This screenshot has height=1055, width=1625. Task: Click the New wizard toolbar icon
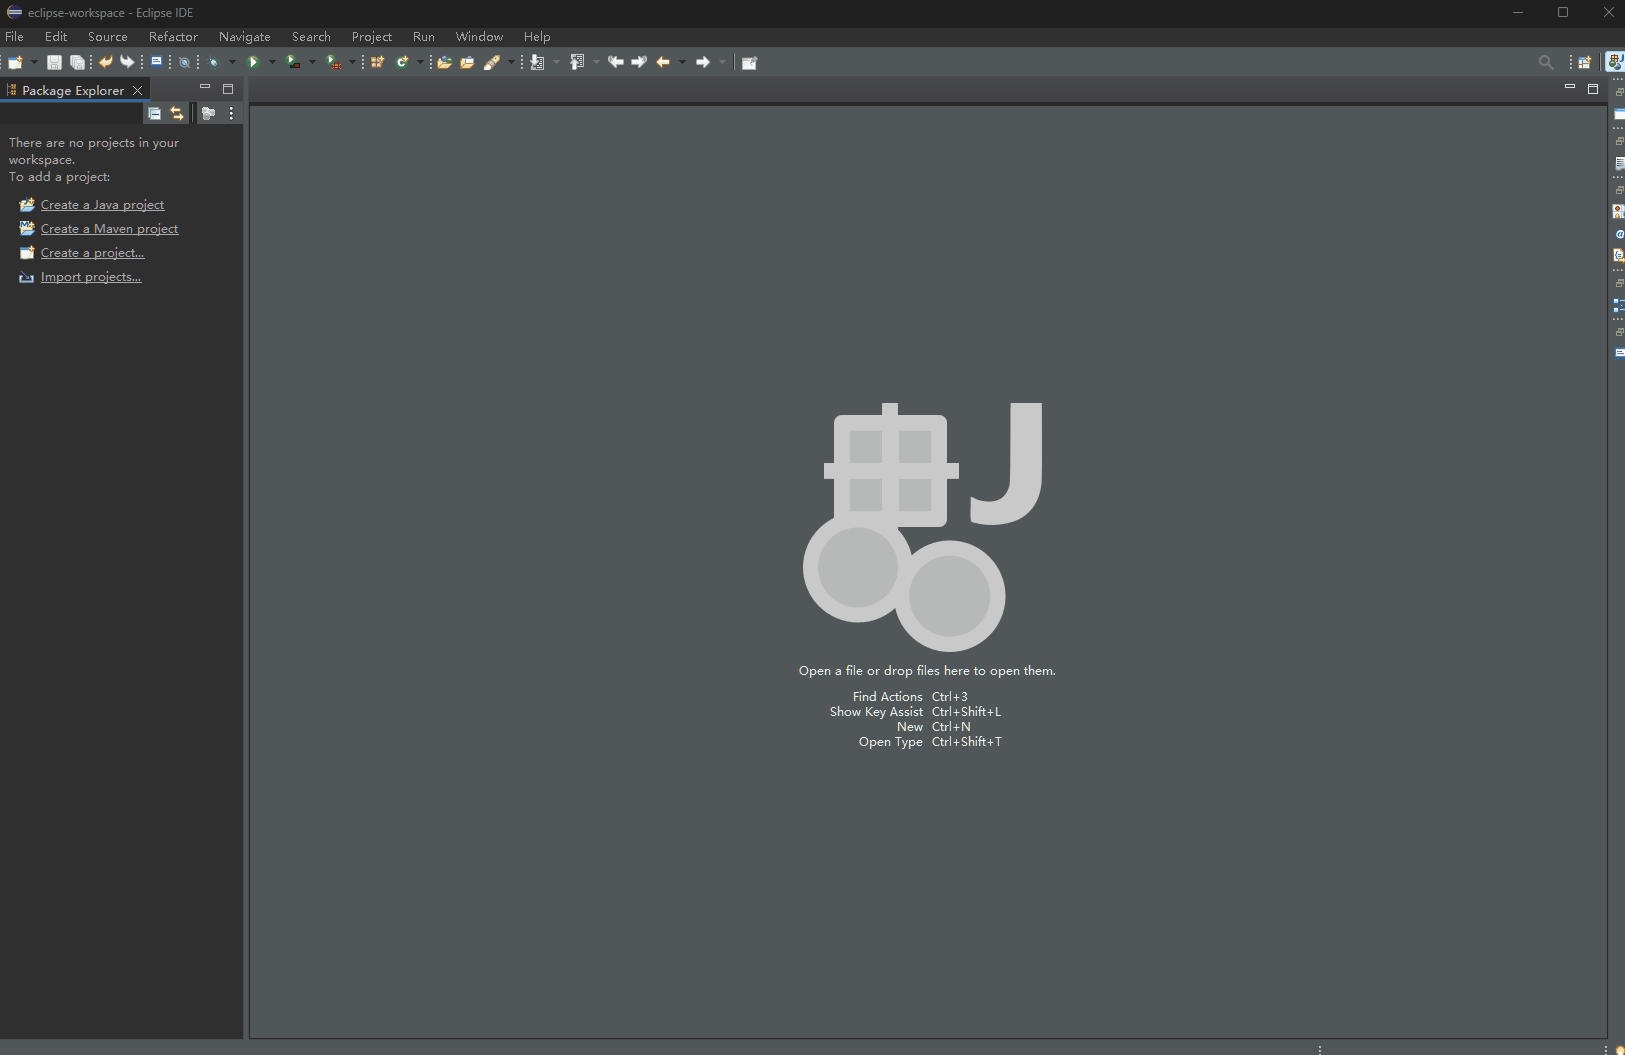[x=15, y=62]
